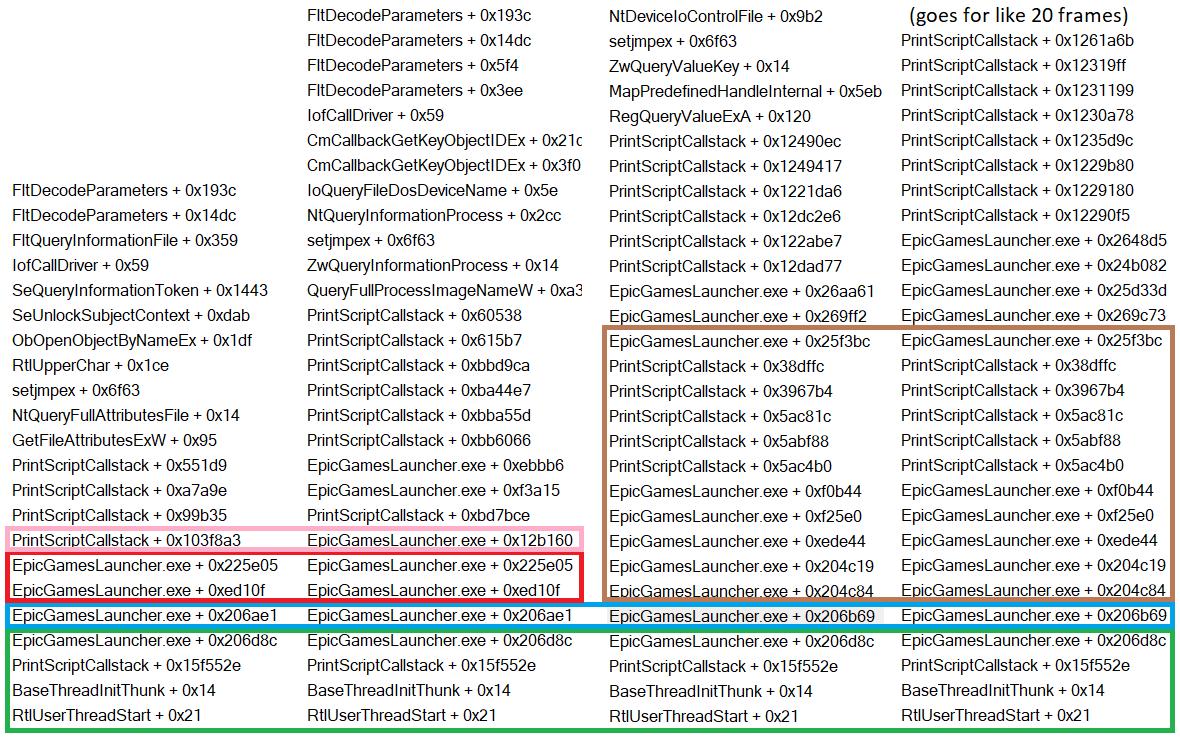Image resolution: width=1180 pixels, height=737 pixels.
Task: Select 'FltDecodeParameters + 0x5f4' line
Action: pos(412,65)
